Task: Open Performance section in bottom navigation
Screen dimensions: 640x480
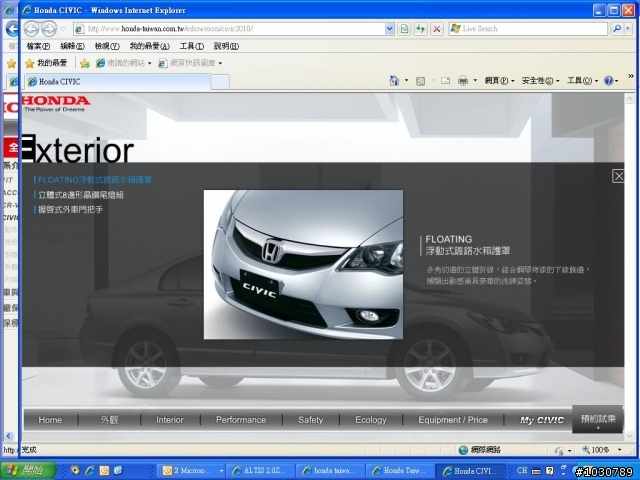Action: click(x=241, y=420)
